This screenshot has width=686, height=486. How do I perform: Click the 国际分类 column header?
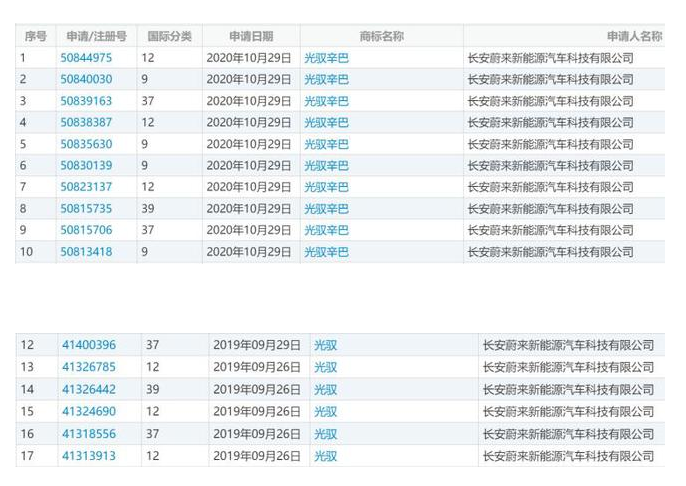click(169, 36)
